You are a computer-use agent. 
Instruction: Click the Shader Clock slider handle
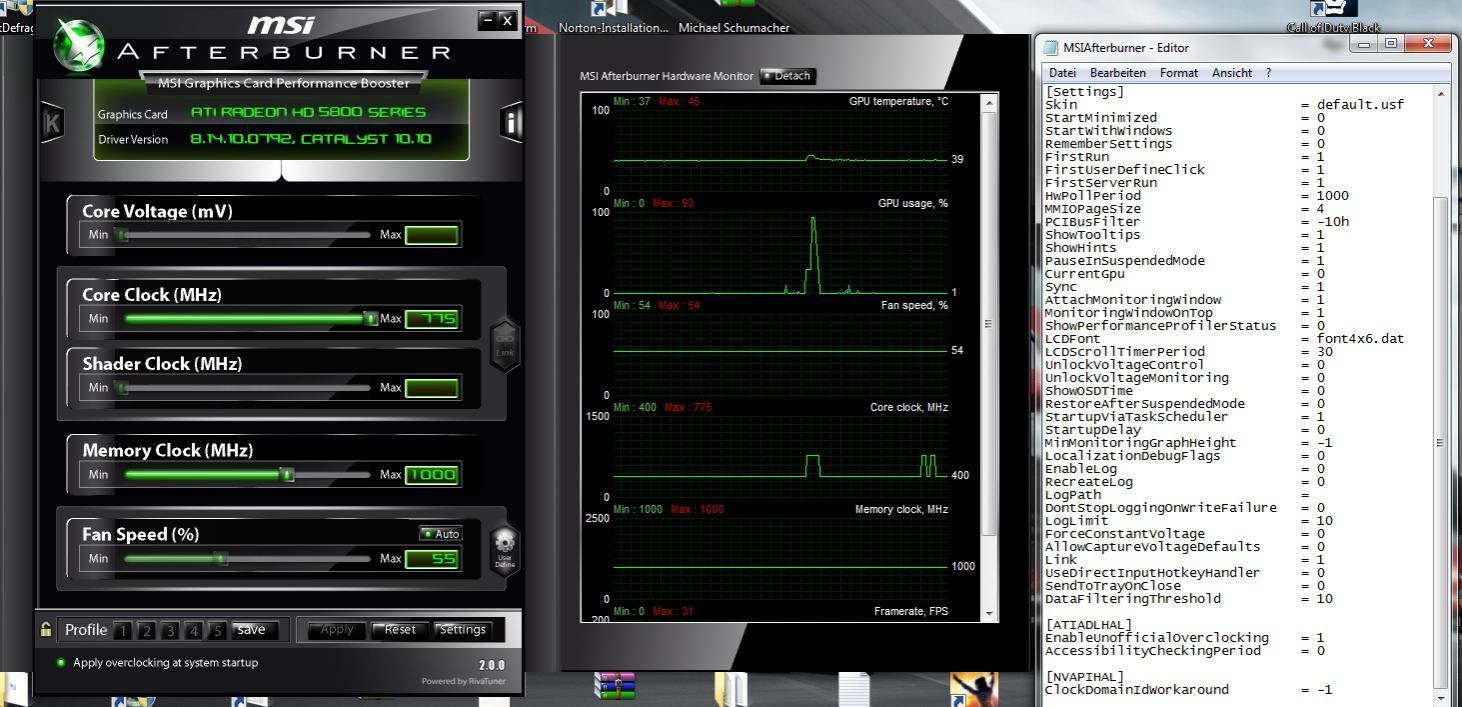(x=122, y=388)
